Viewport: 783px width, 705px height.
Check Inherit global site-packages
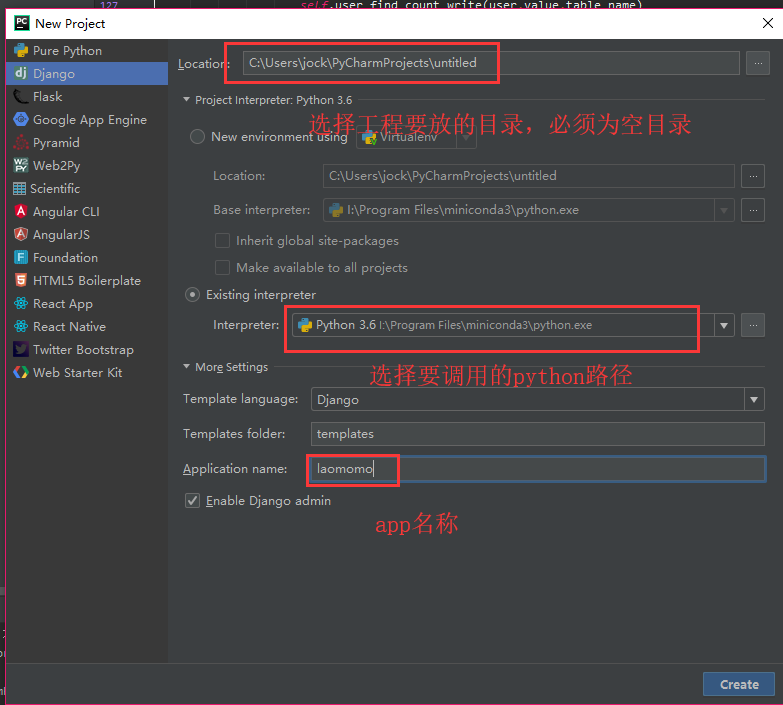pyautogui.click(x=222, y=241)
